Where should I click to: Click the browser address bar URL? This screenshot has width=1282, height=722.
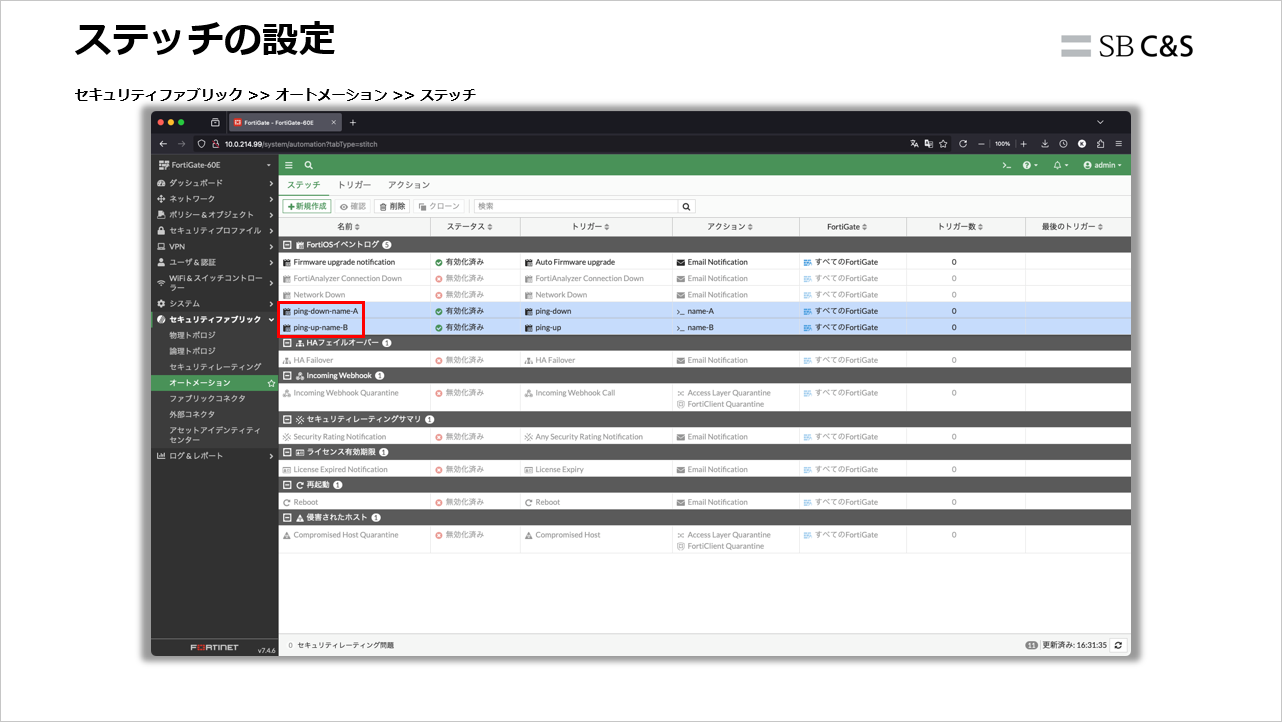tap(300, 144)
